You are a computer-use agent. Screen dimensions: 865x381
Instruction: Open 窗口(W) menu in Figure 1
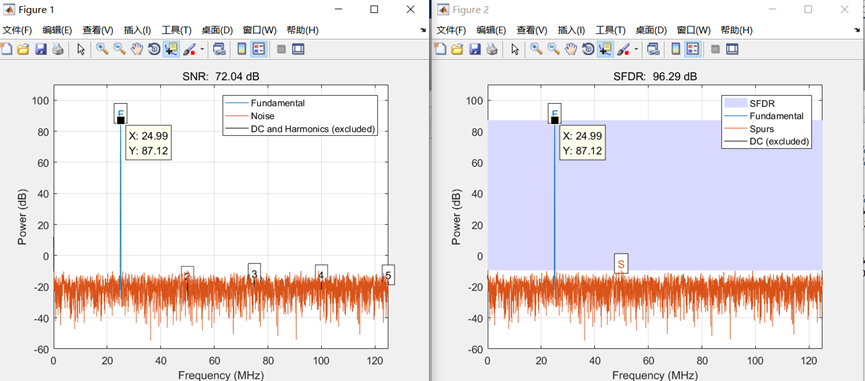click(260, 30)
